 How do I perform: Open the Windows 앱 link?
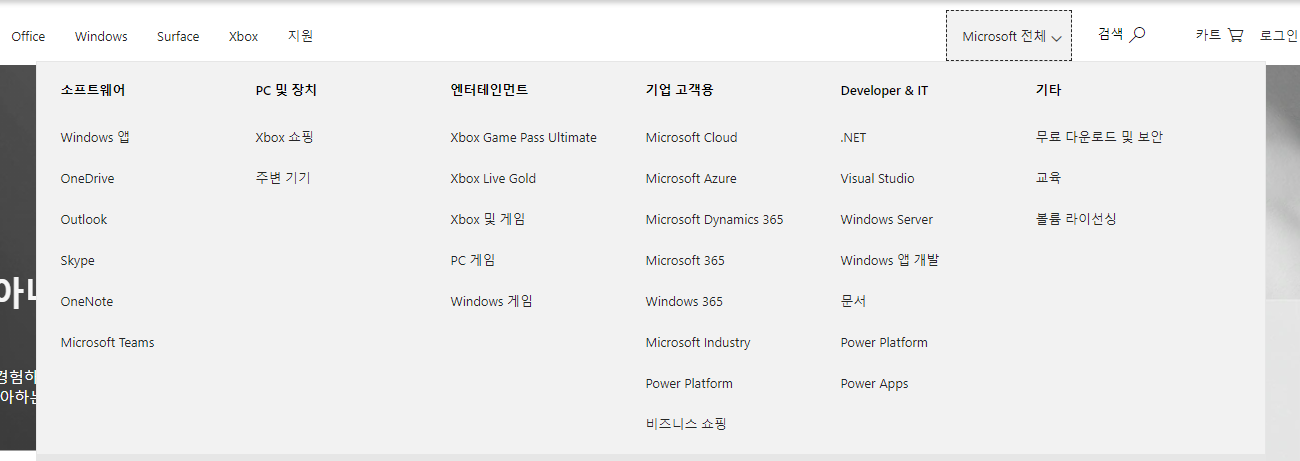coord(95,137)
